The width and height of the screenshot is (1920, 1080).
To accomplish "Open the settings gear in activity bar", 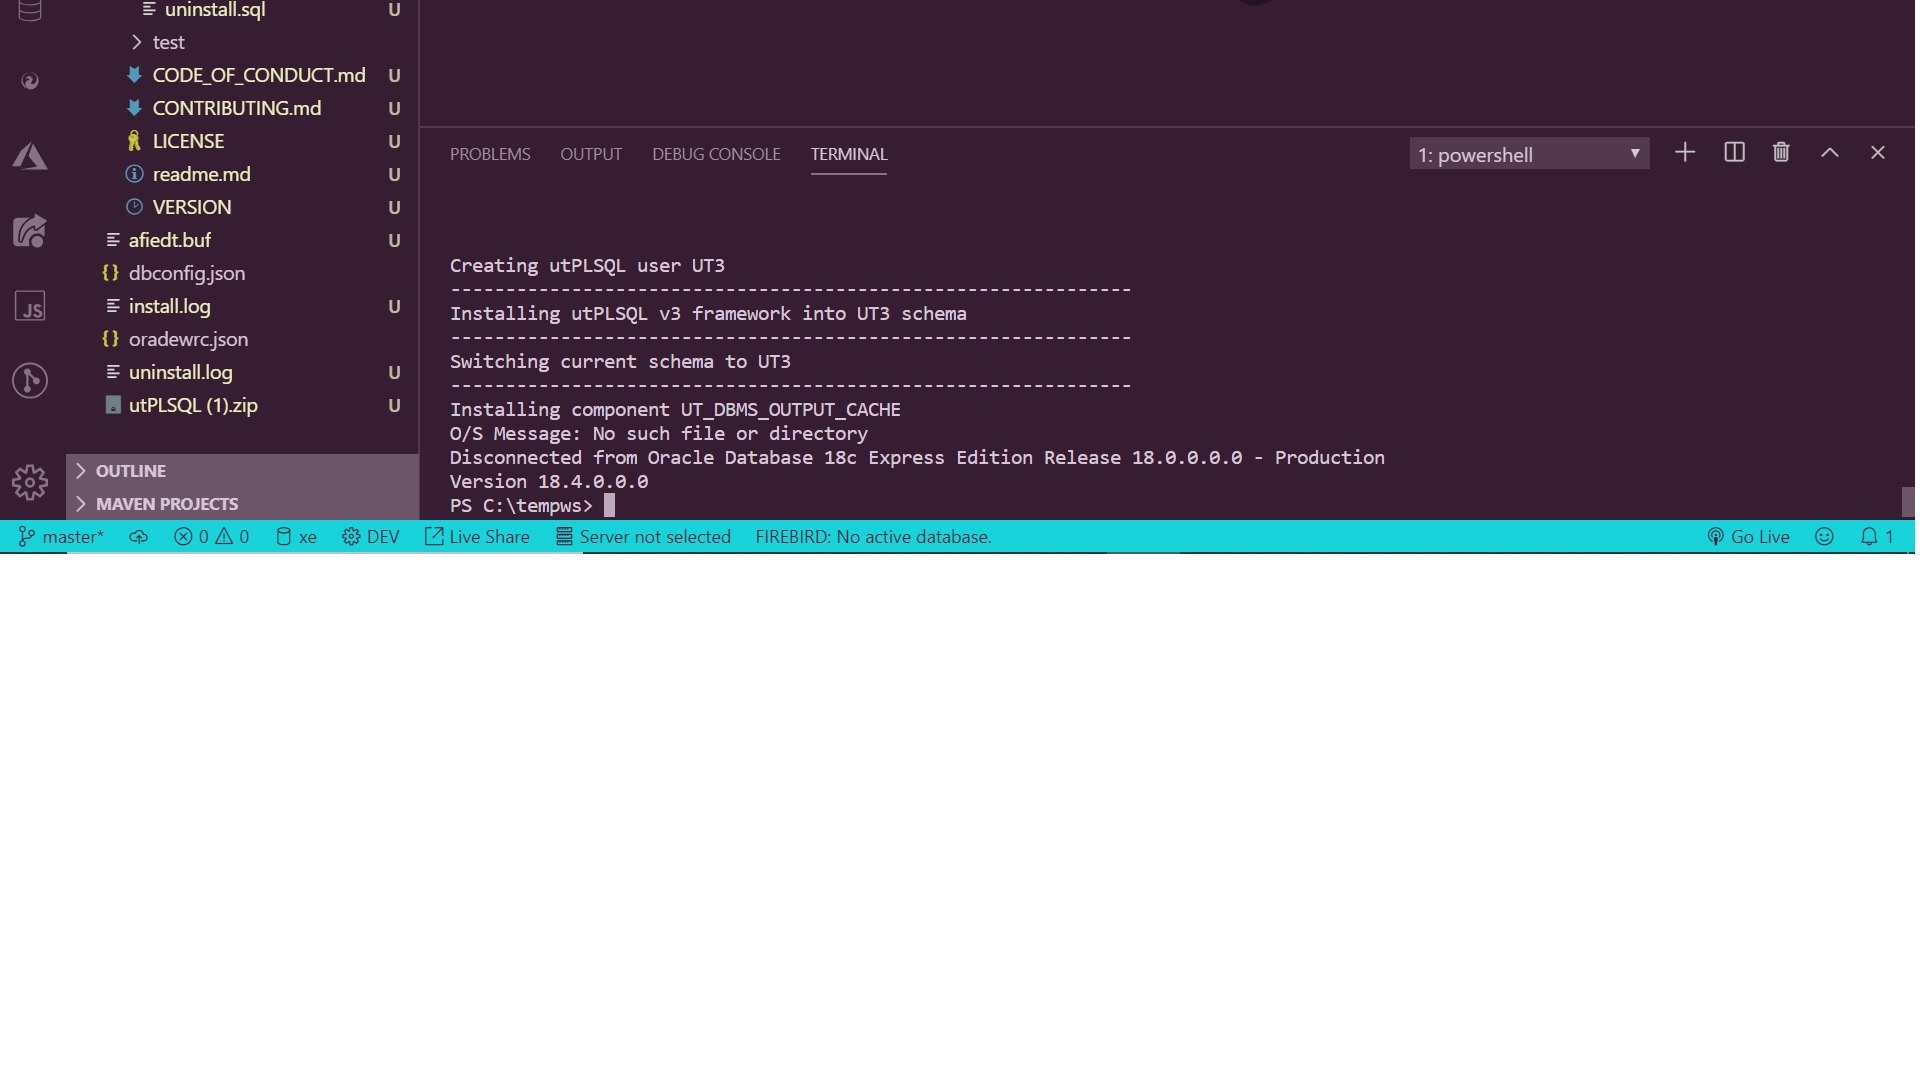I will pyautogui.click(x=30, y=483).
